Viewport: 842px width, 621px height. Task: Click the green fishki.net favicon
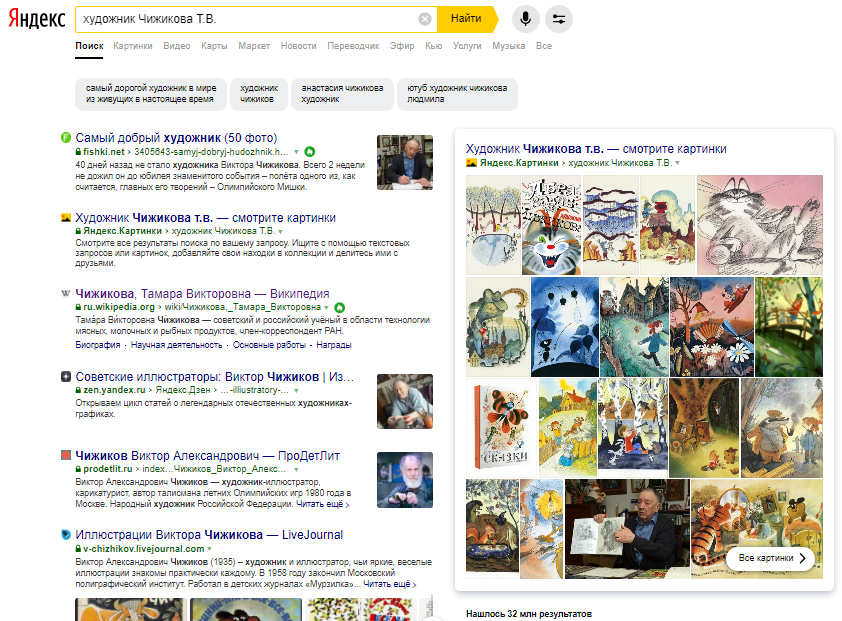coord(66,138)
